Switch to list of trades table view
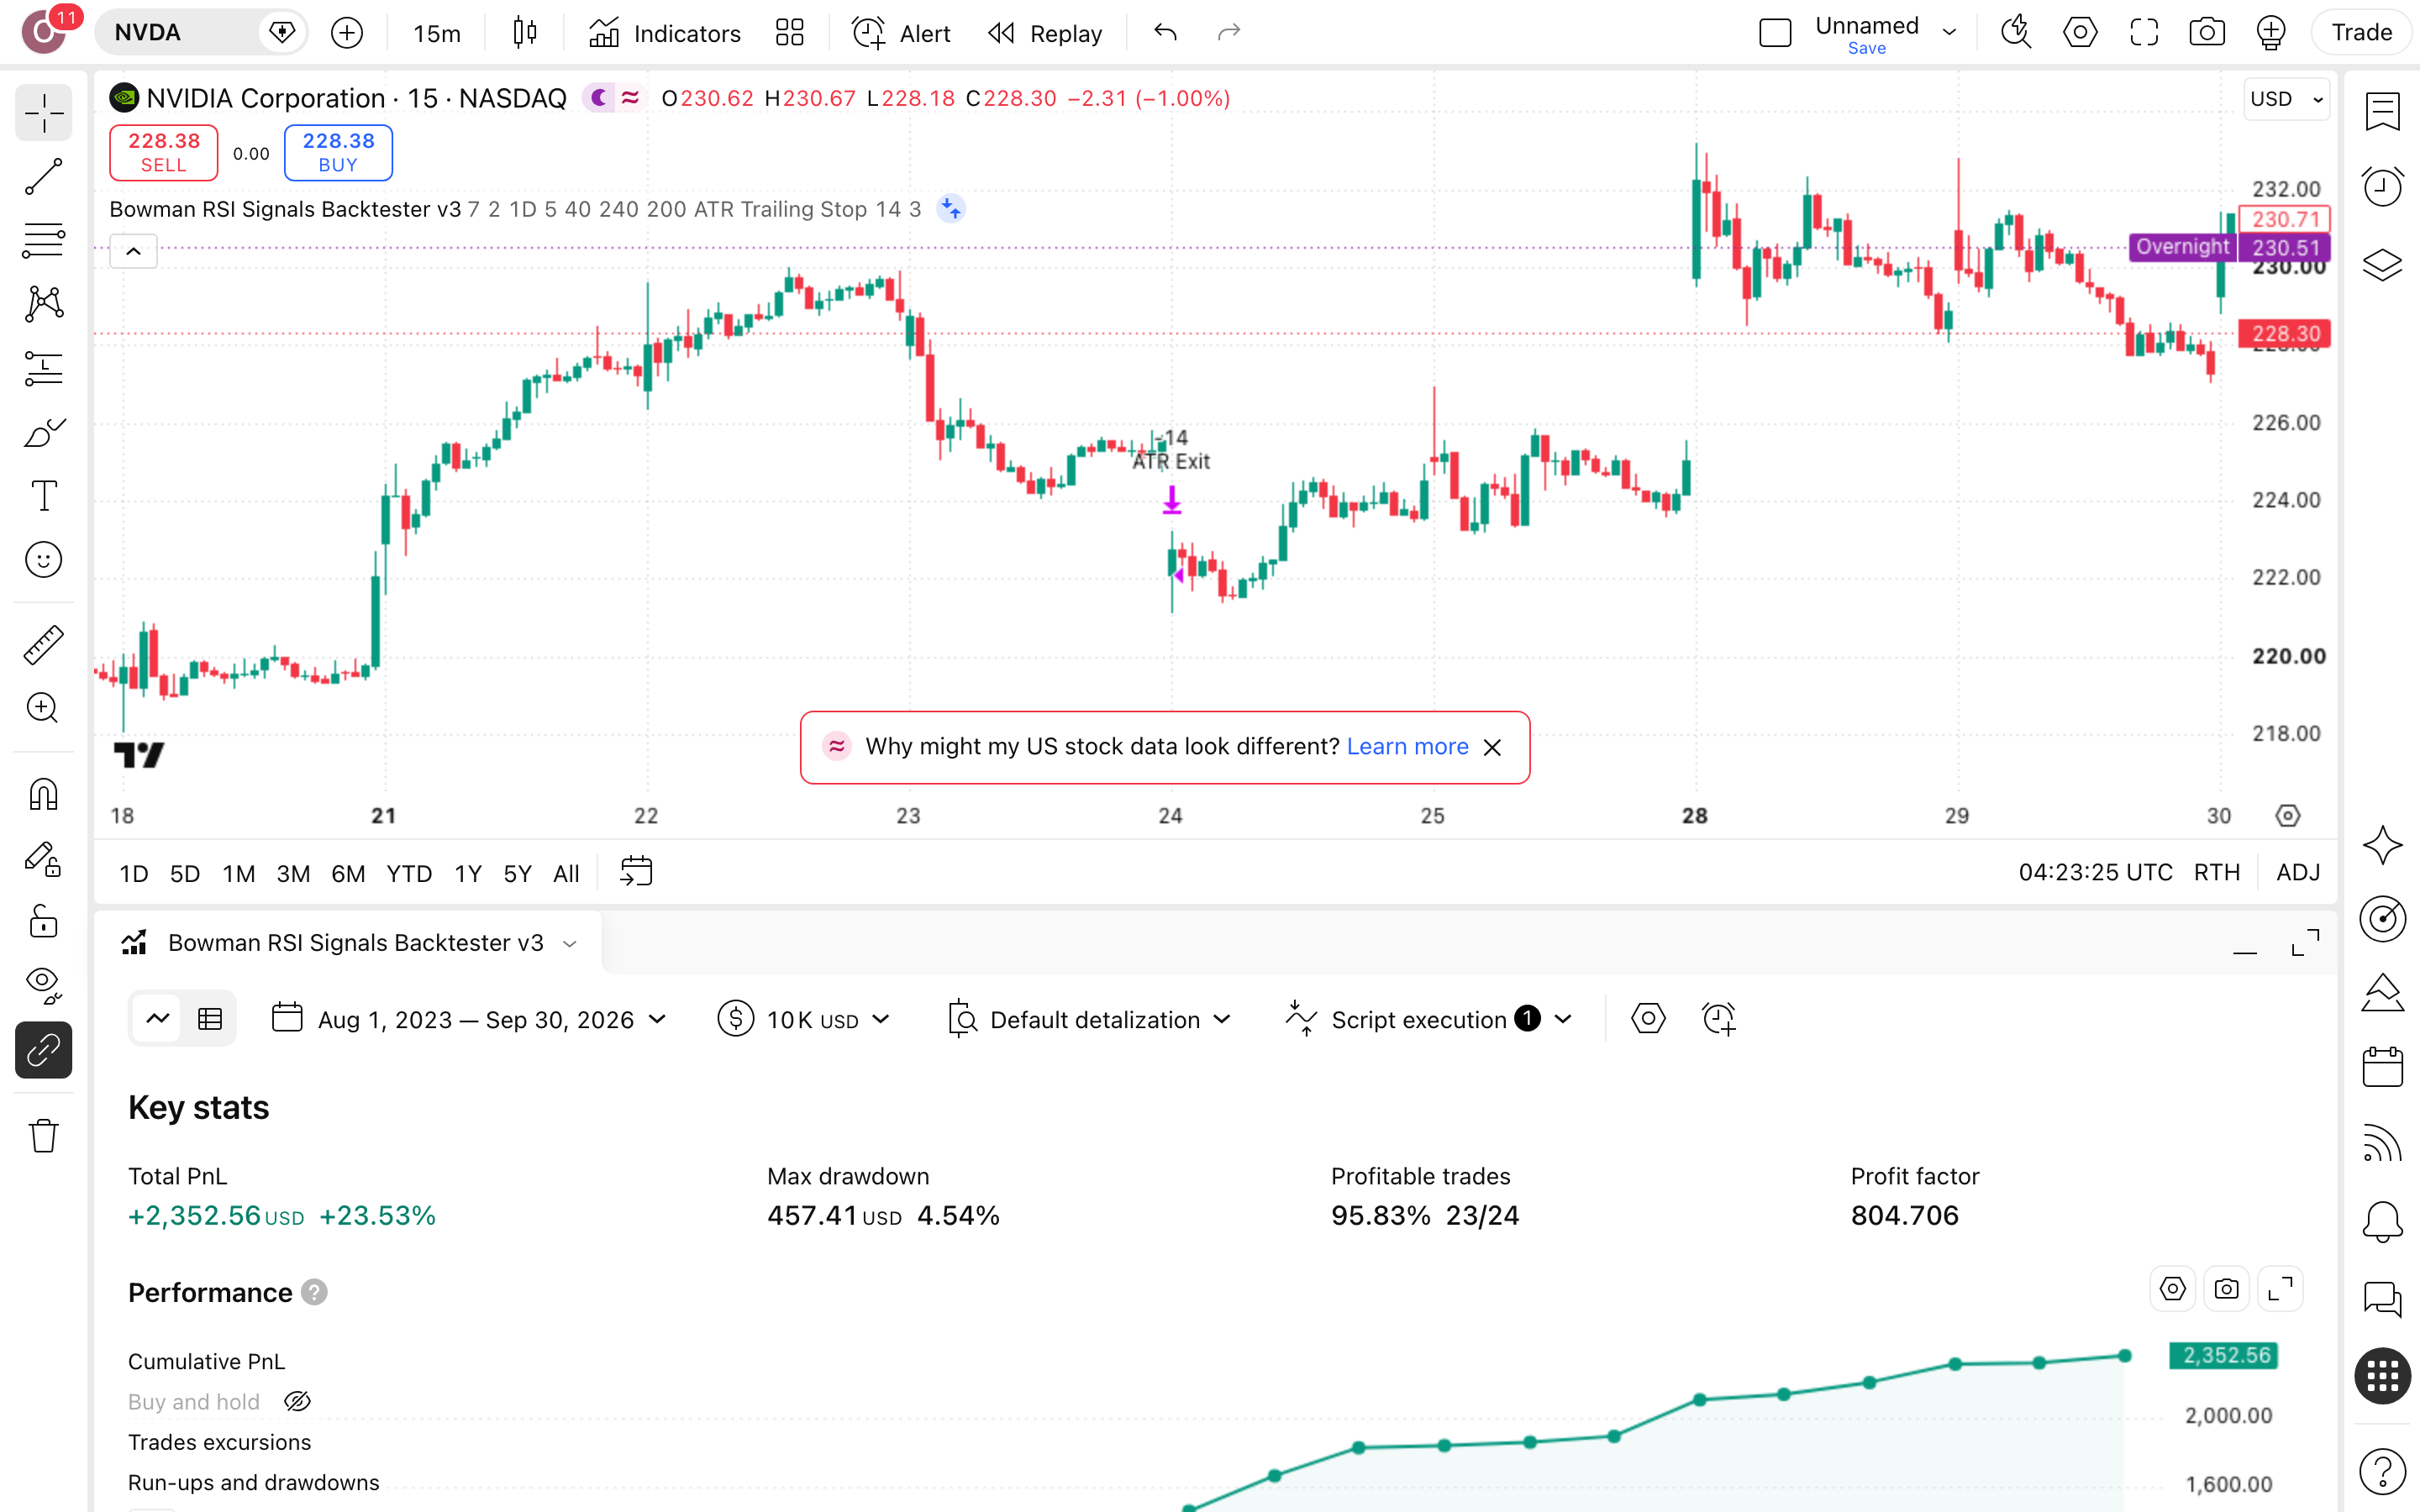 210,1019
